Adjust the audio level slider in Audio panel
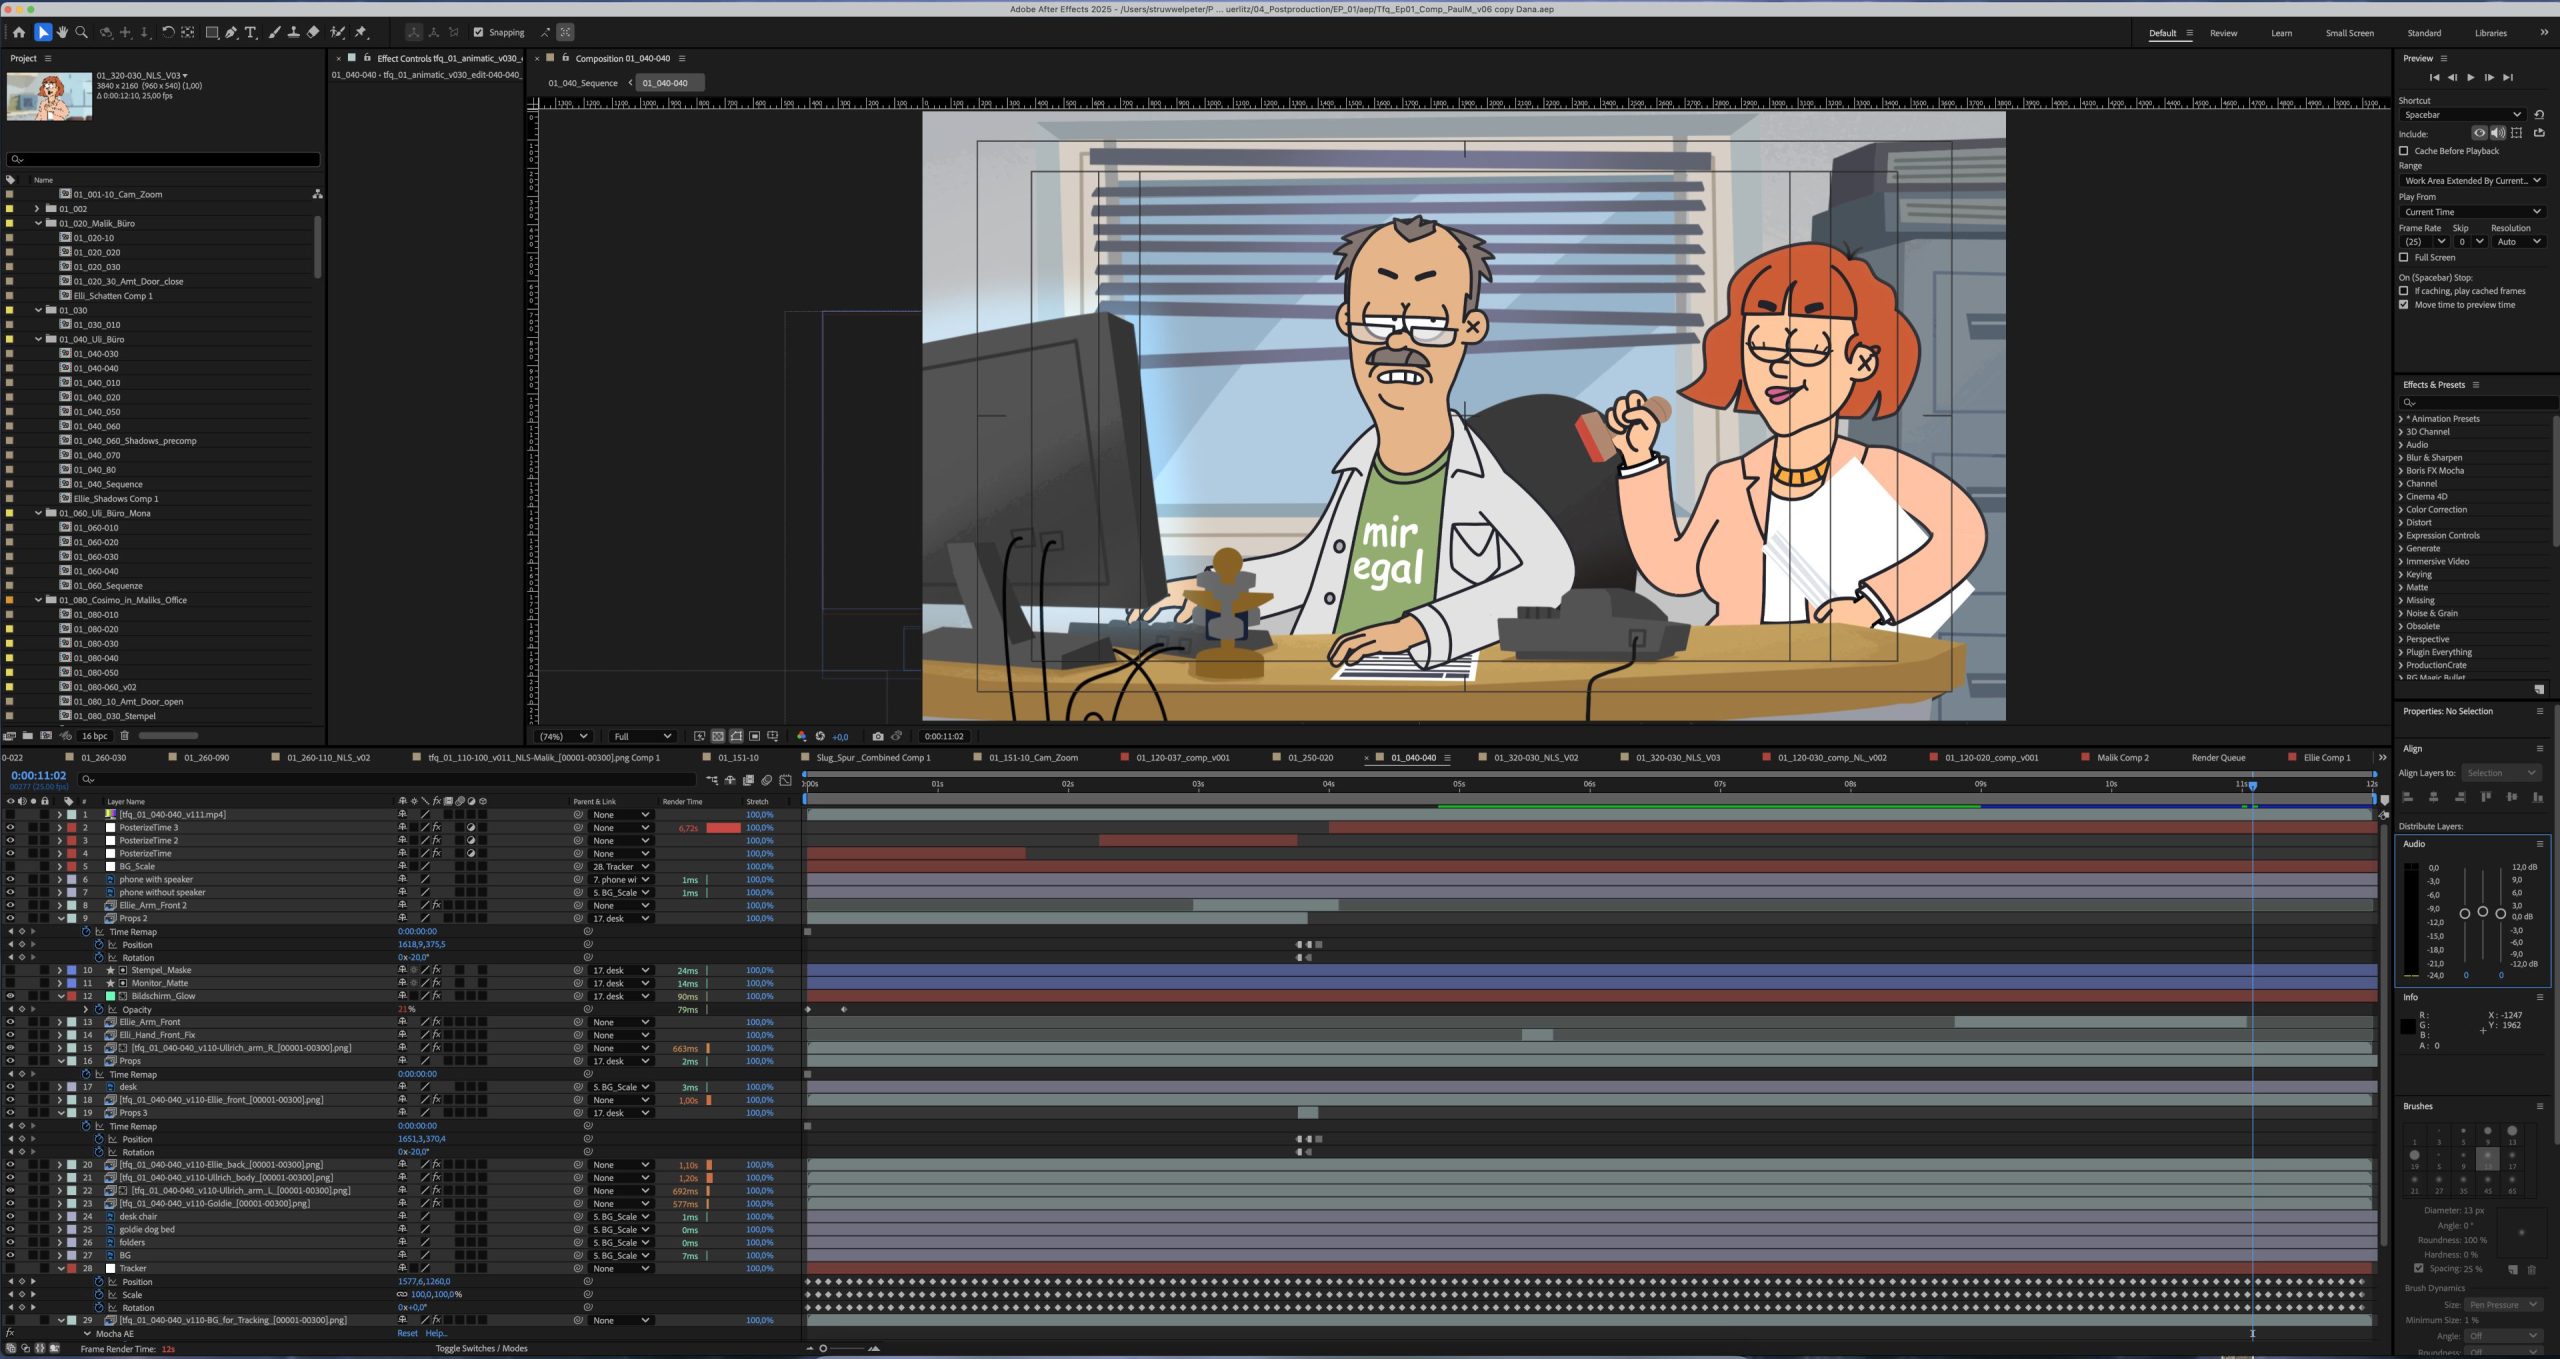Image resolution: width=2560 pixels, height=1359 pixels. tap(2483, 912)
